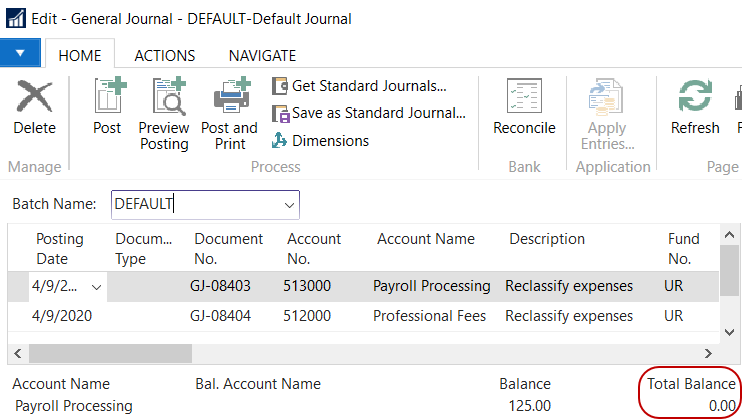Click Get Standard Journals
The height and width of the screenshot is (420, 742).
[x=368, y=86]
